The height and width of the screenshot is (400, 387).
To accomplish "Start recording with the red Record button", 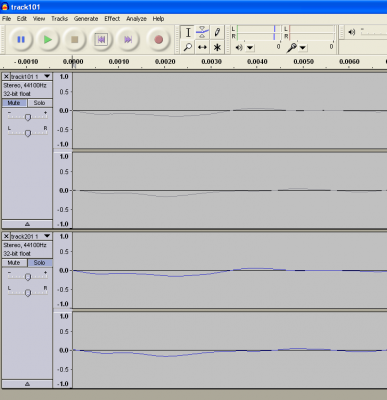I will (x=159, y=40).
